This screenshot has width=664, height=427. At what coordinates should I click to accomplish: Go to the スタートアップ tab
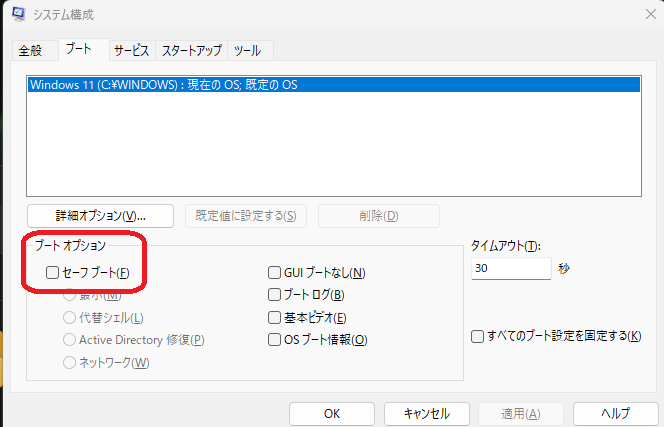(191, 51)
